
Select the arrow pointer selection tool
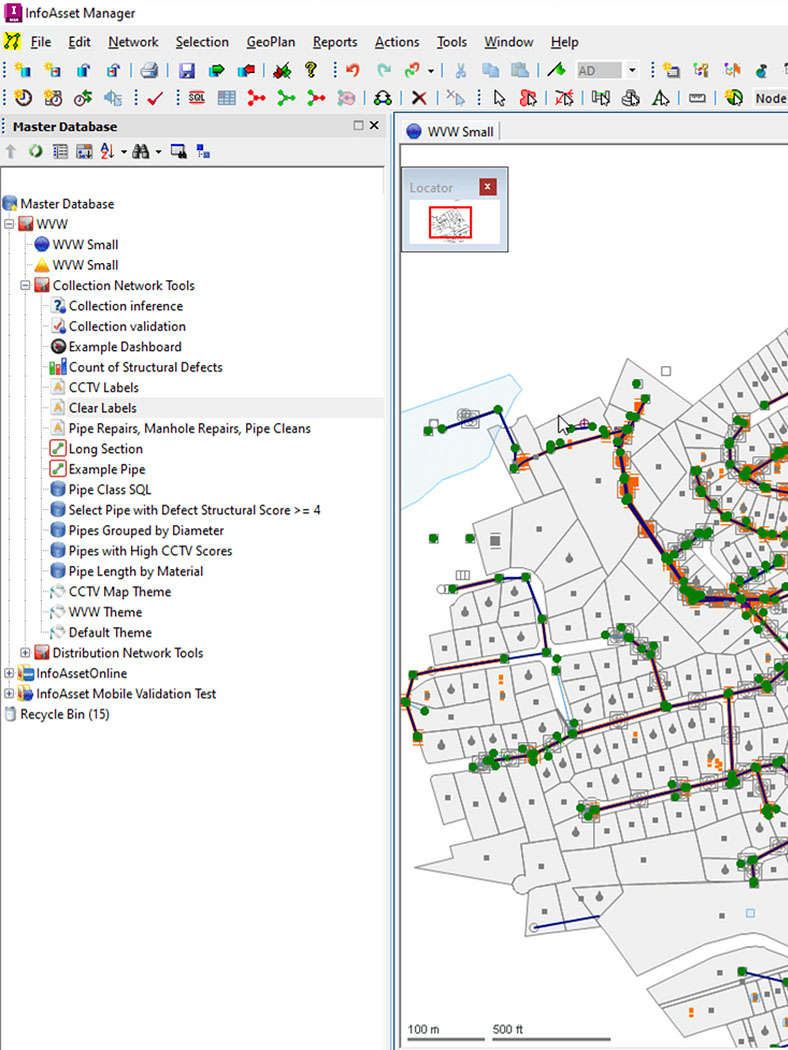pyautogui.click(x=500, y=98)
